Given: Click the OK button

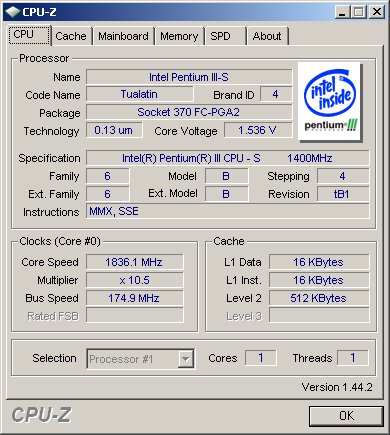Looking at the screenshot, I should point(346,416).
